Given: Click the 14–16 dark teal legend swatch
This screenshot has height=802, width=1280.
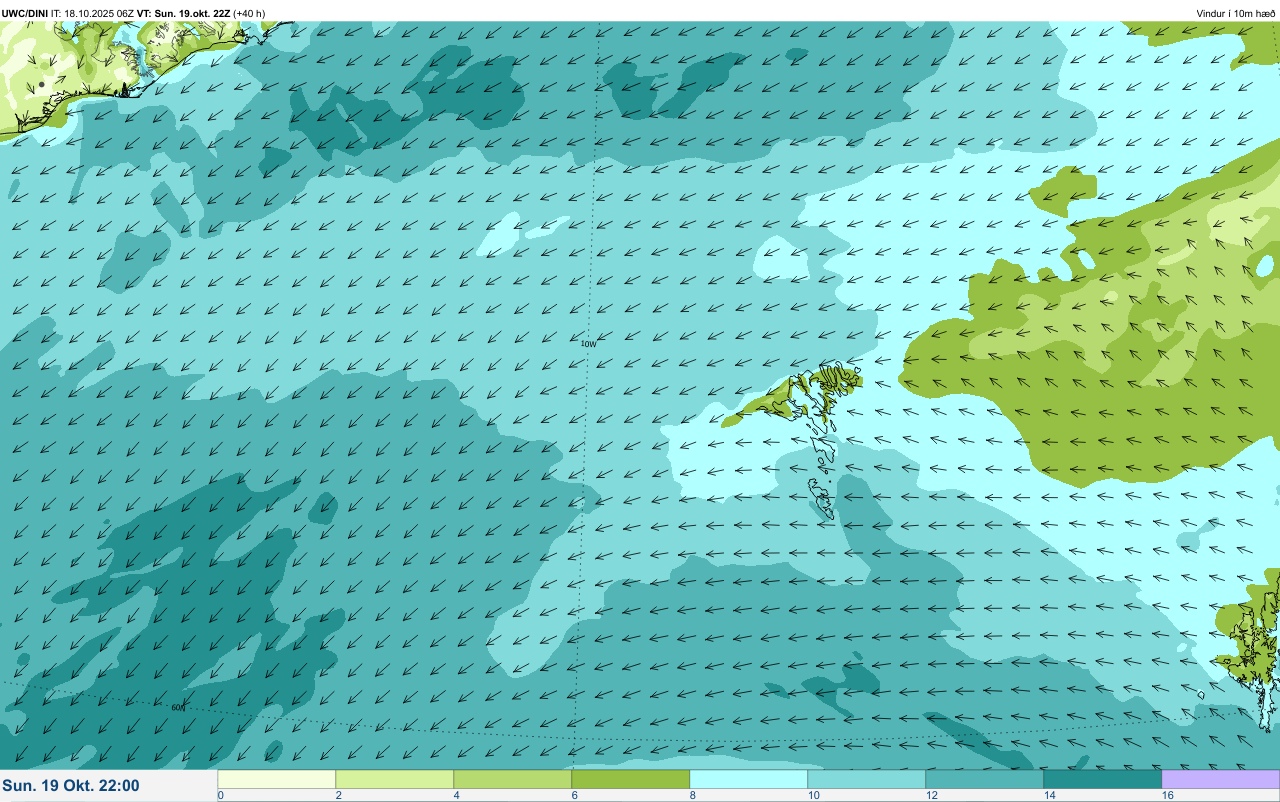Looking at the screenshot, I should (1102, 779).
